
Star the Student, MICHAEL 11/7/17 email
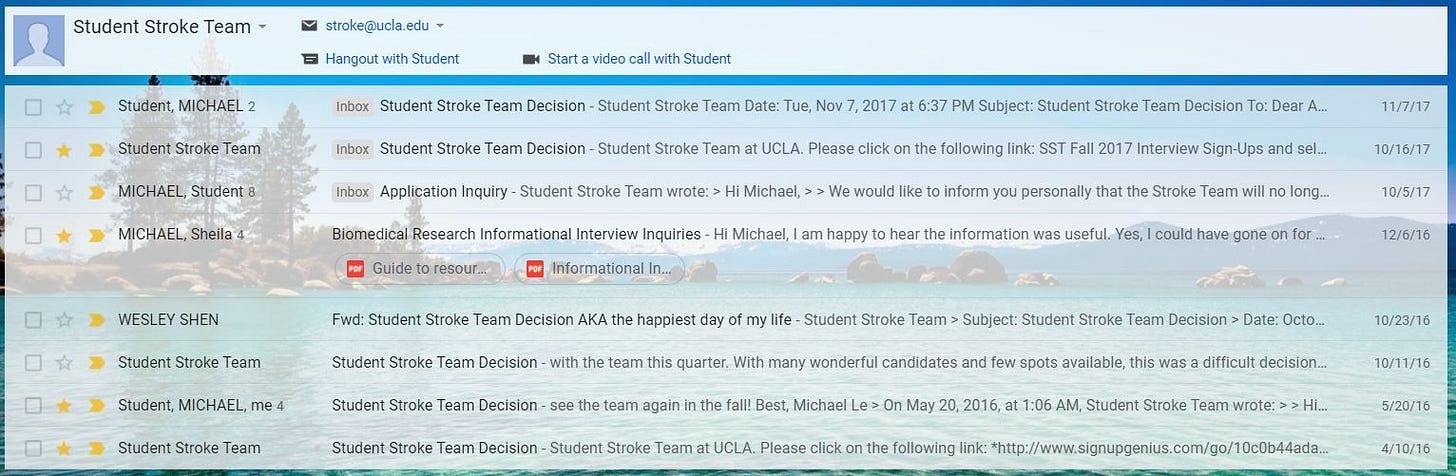64,106
